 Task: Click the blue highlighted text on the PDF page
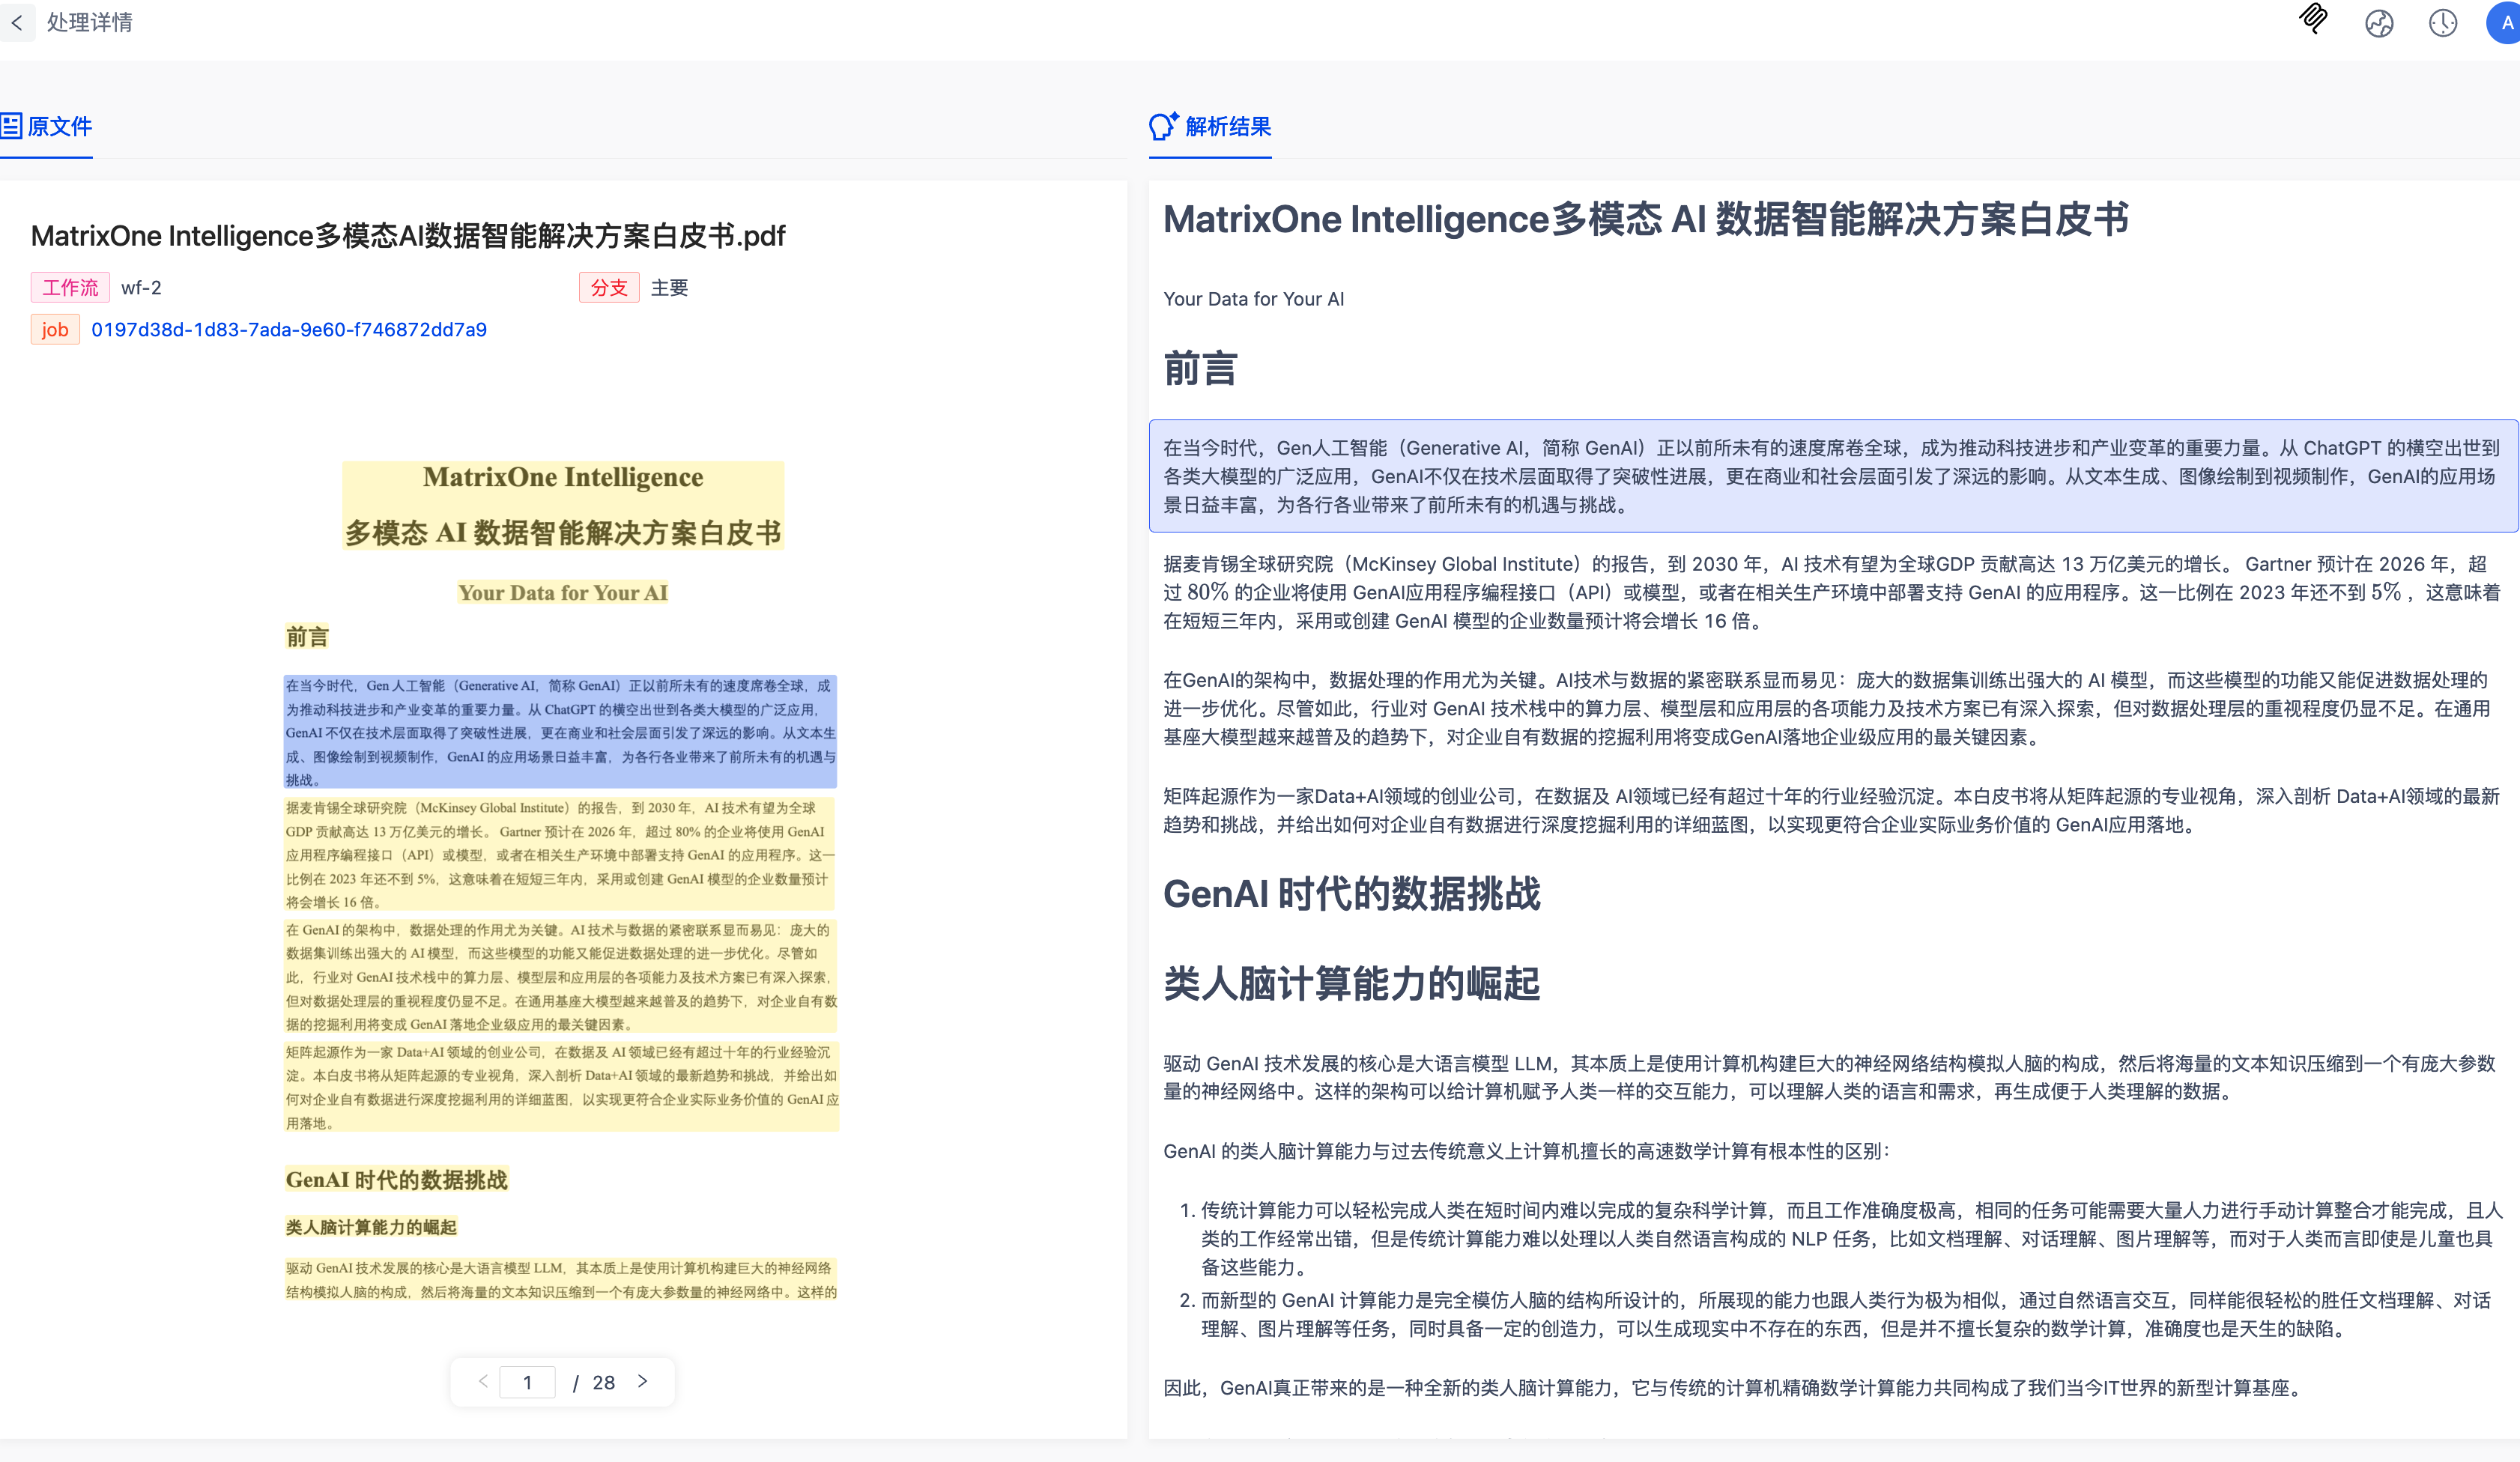(x=560, y=730)
